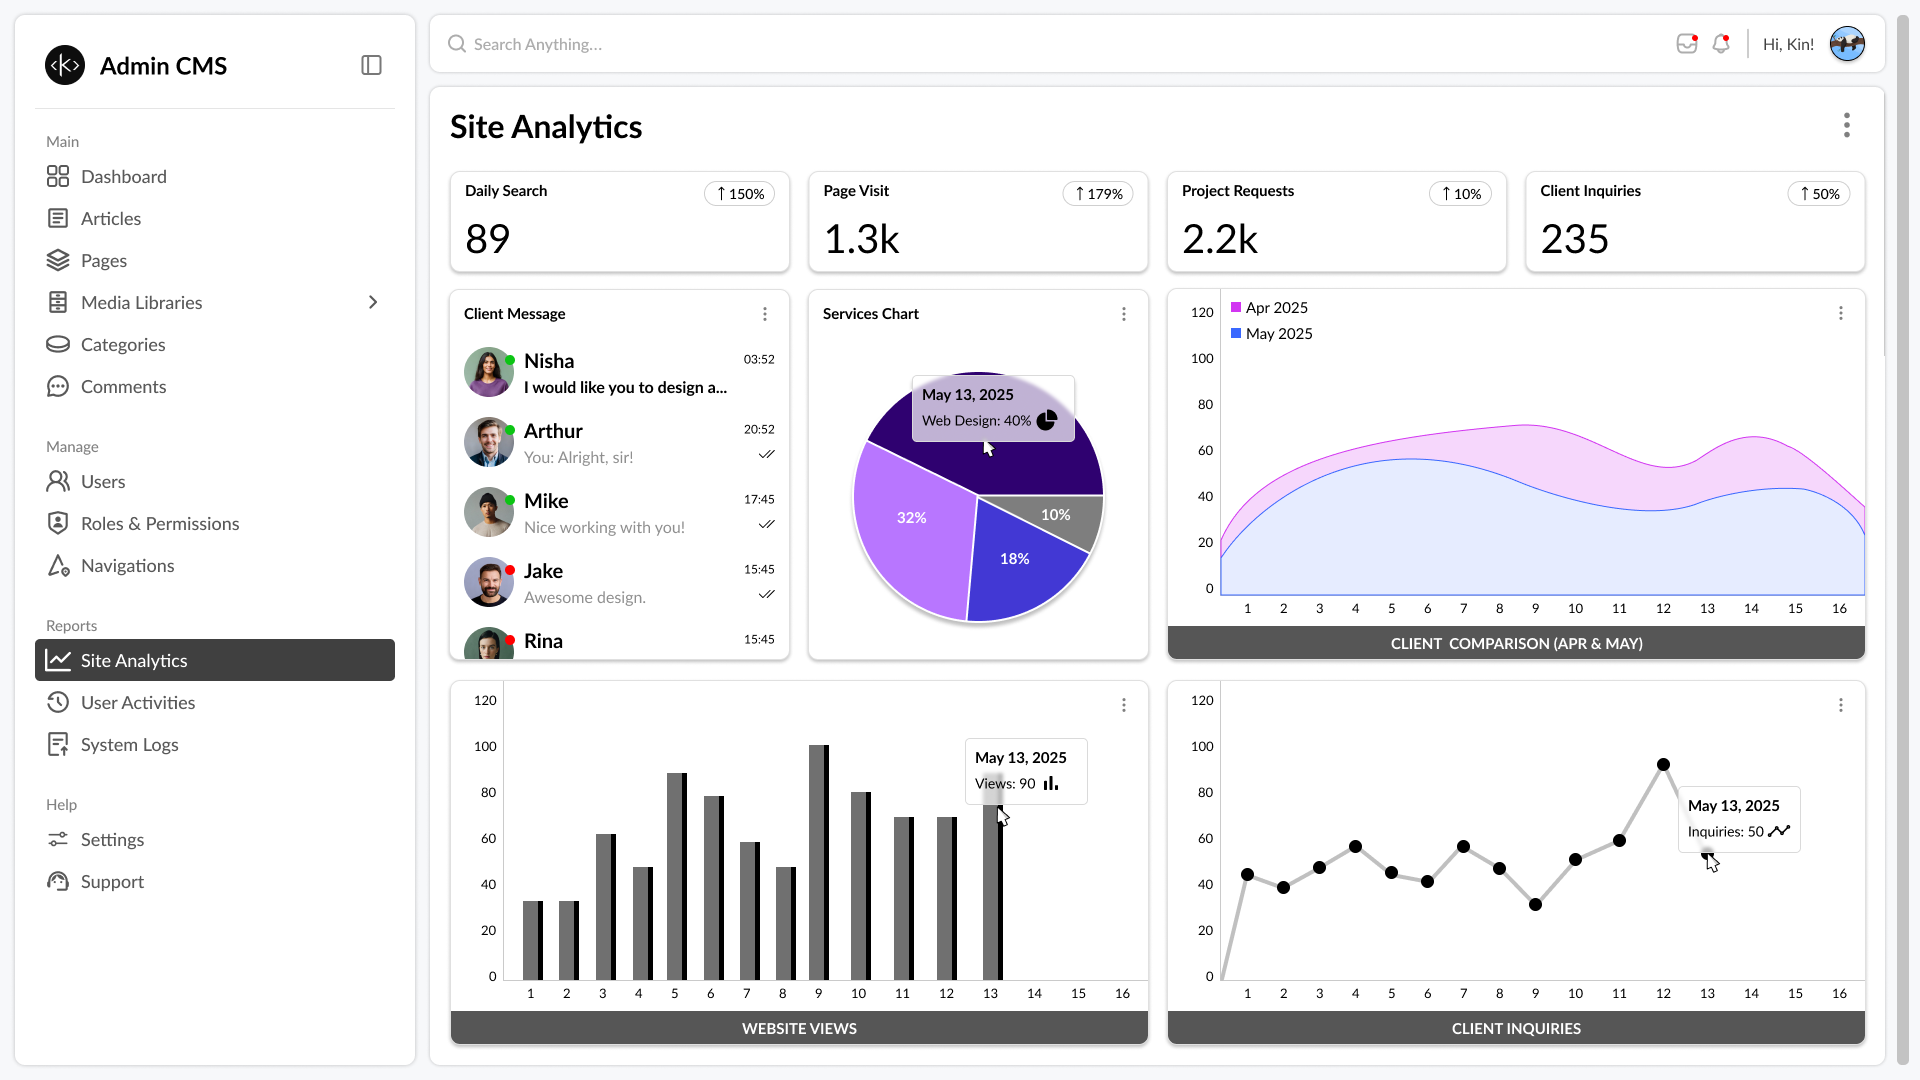Viewport: 1920px width, 1080px height.
Task: Open the Support help page
Action: click(112, 882)
